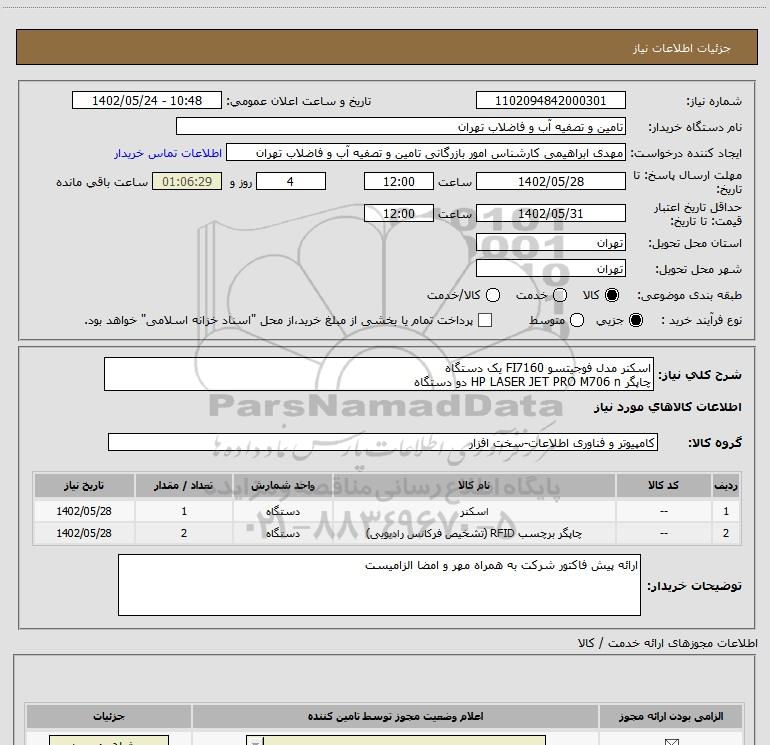Image resolution: width=770 pixels, height=745 pixels.
Task: Click the تاریخ نیاز column header
Action: pyautogui.click(x=84, y=485)
